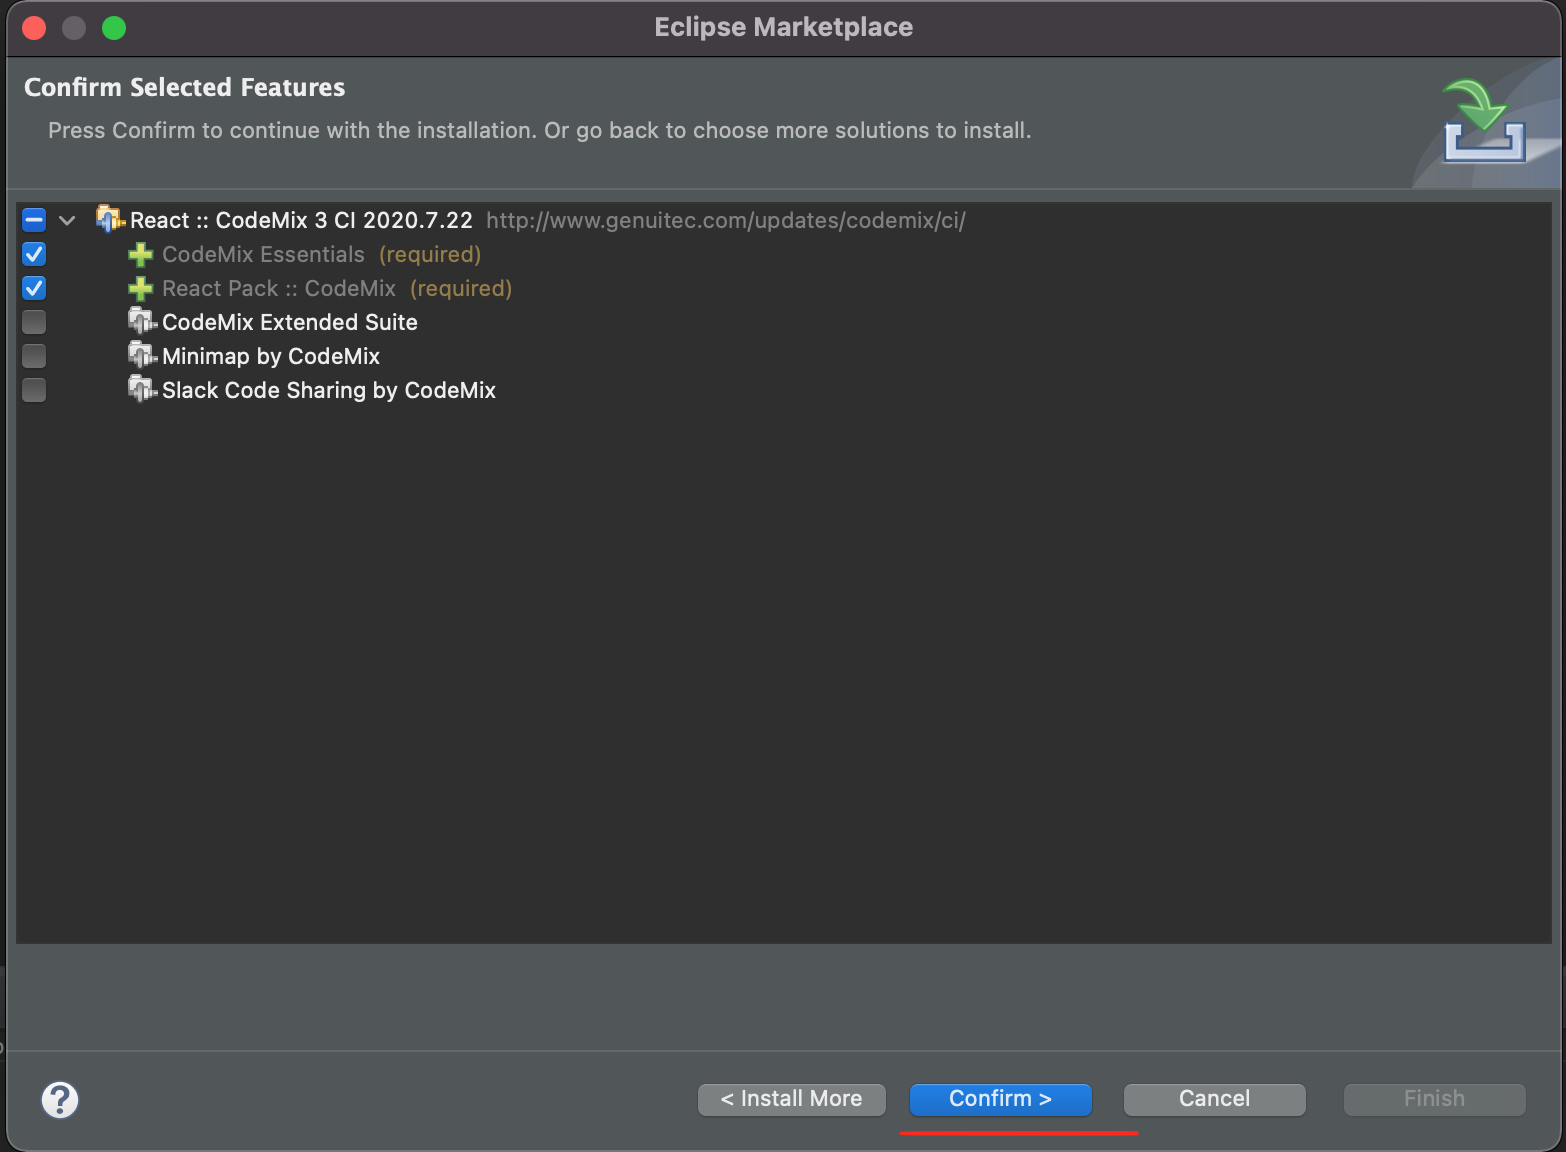
Task: Collapse the React CodeMix 3 CI tree node
Action: 67,220
